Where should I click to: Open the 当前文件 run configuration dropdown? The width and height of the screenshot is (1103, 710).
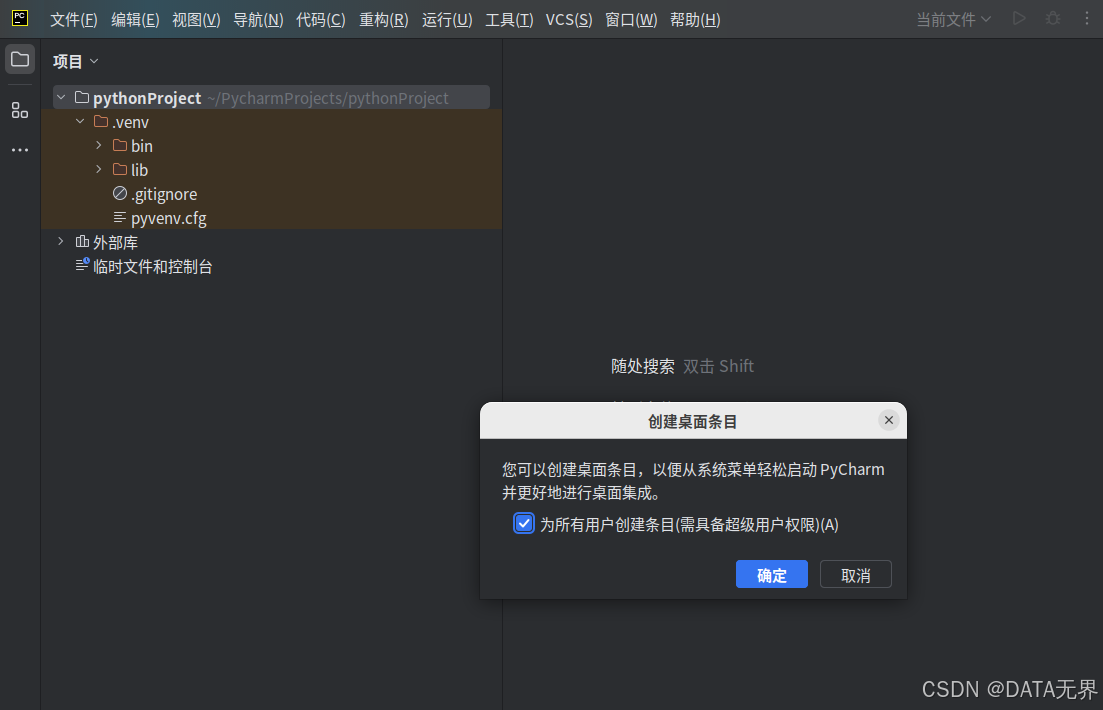(x=953, y=20)
